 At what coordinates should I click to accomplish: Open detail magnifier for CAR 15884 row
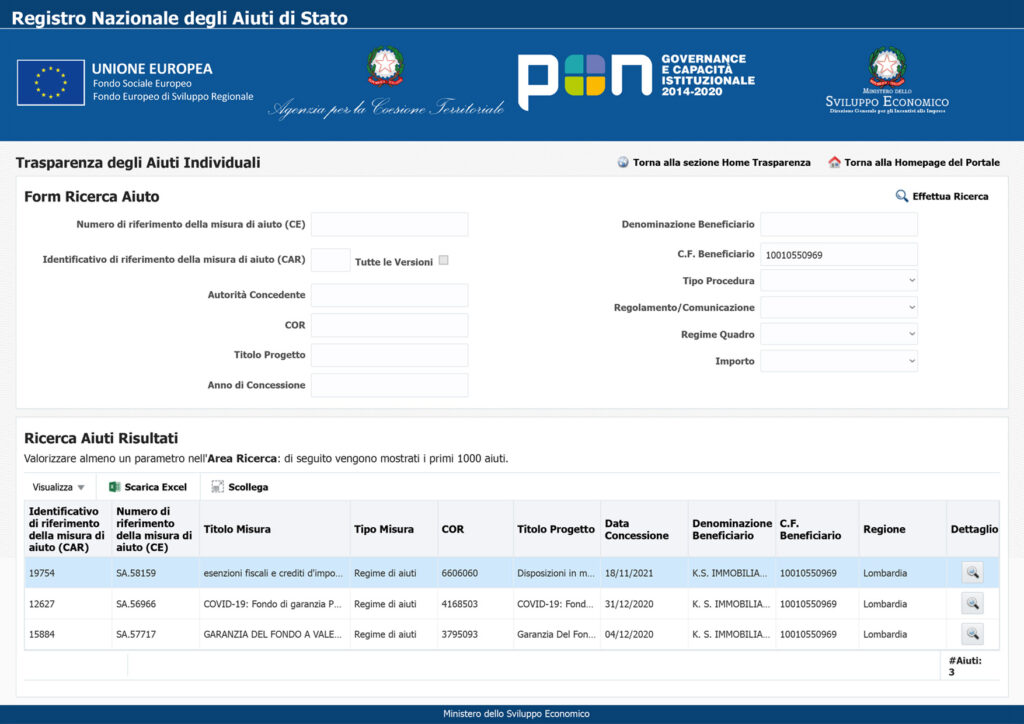[972, 634]
